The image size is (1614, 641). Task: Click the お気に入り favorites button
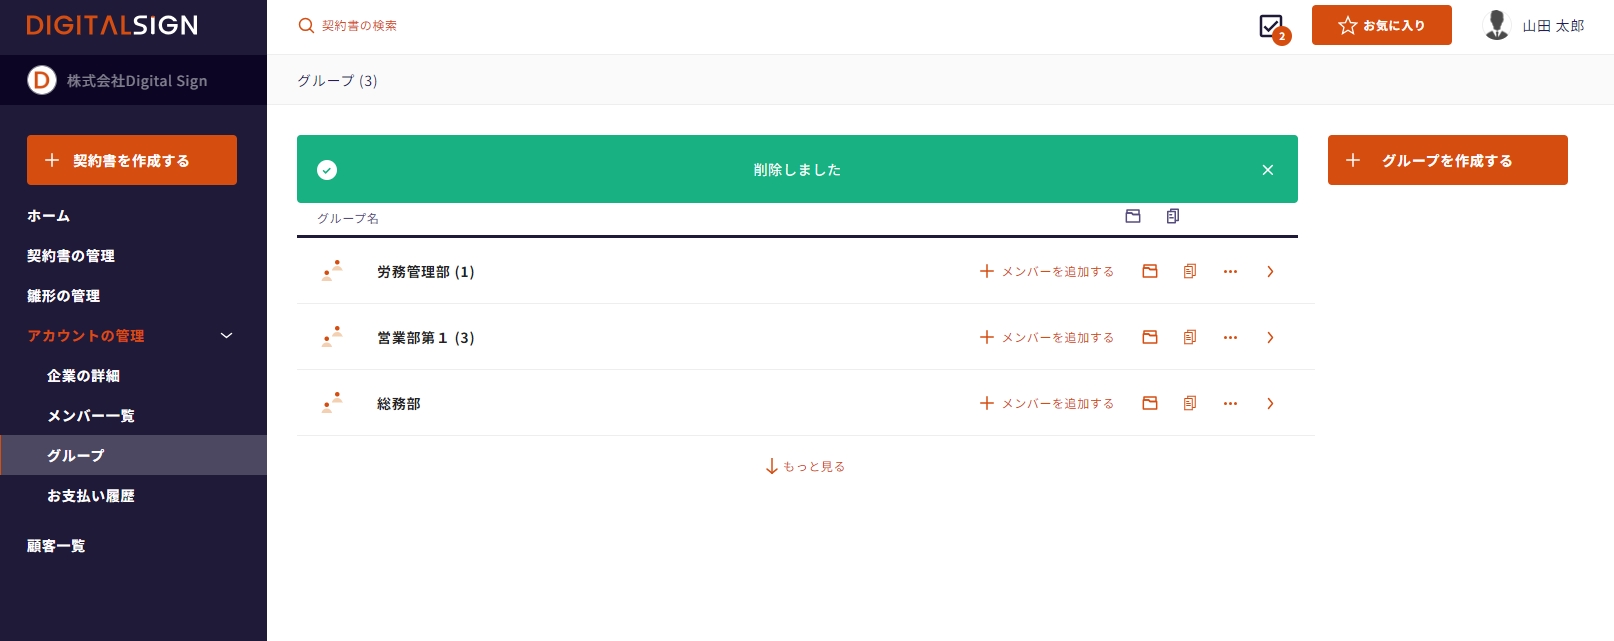tap(1381, 25)
